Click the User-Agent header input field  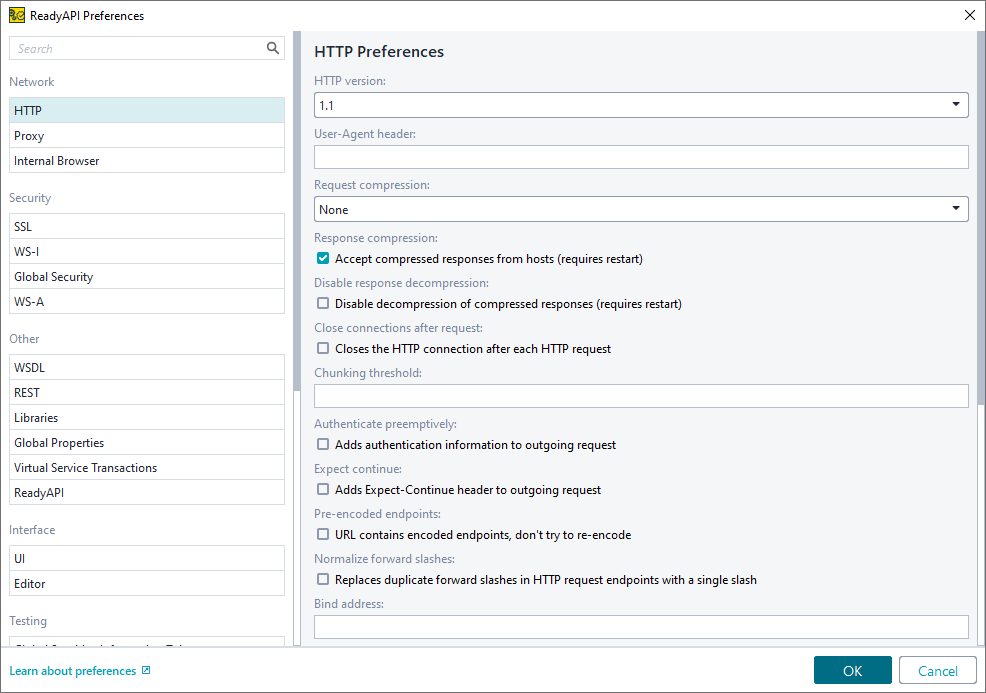(641, 157)
